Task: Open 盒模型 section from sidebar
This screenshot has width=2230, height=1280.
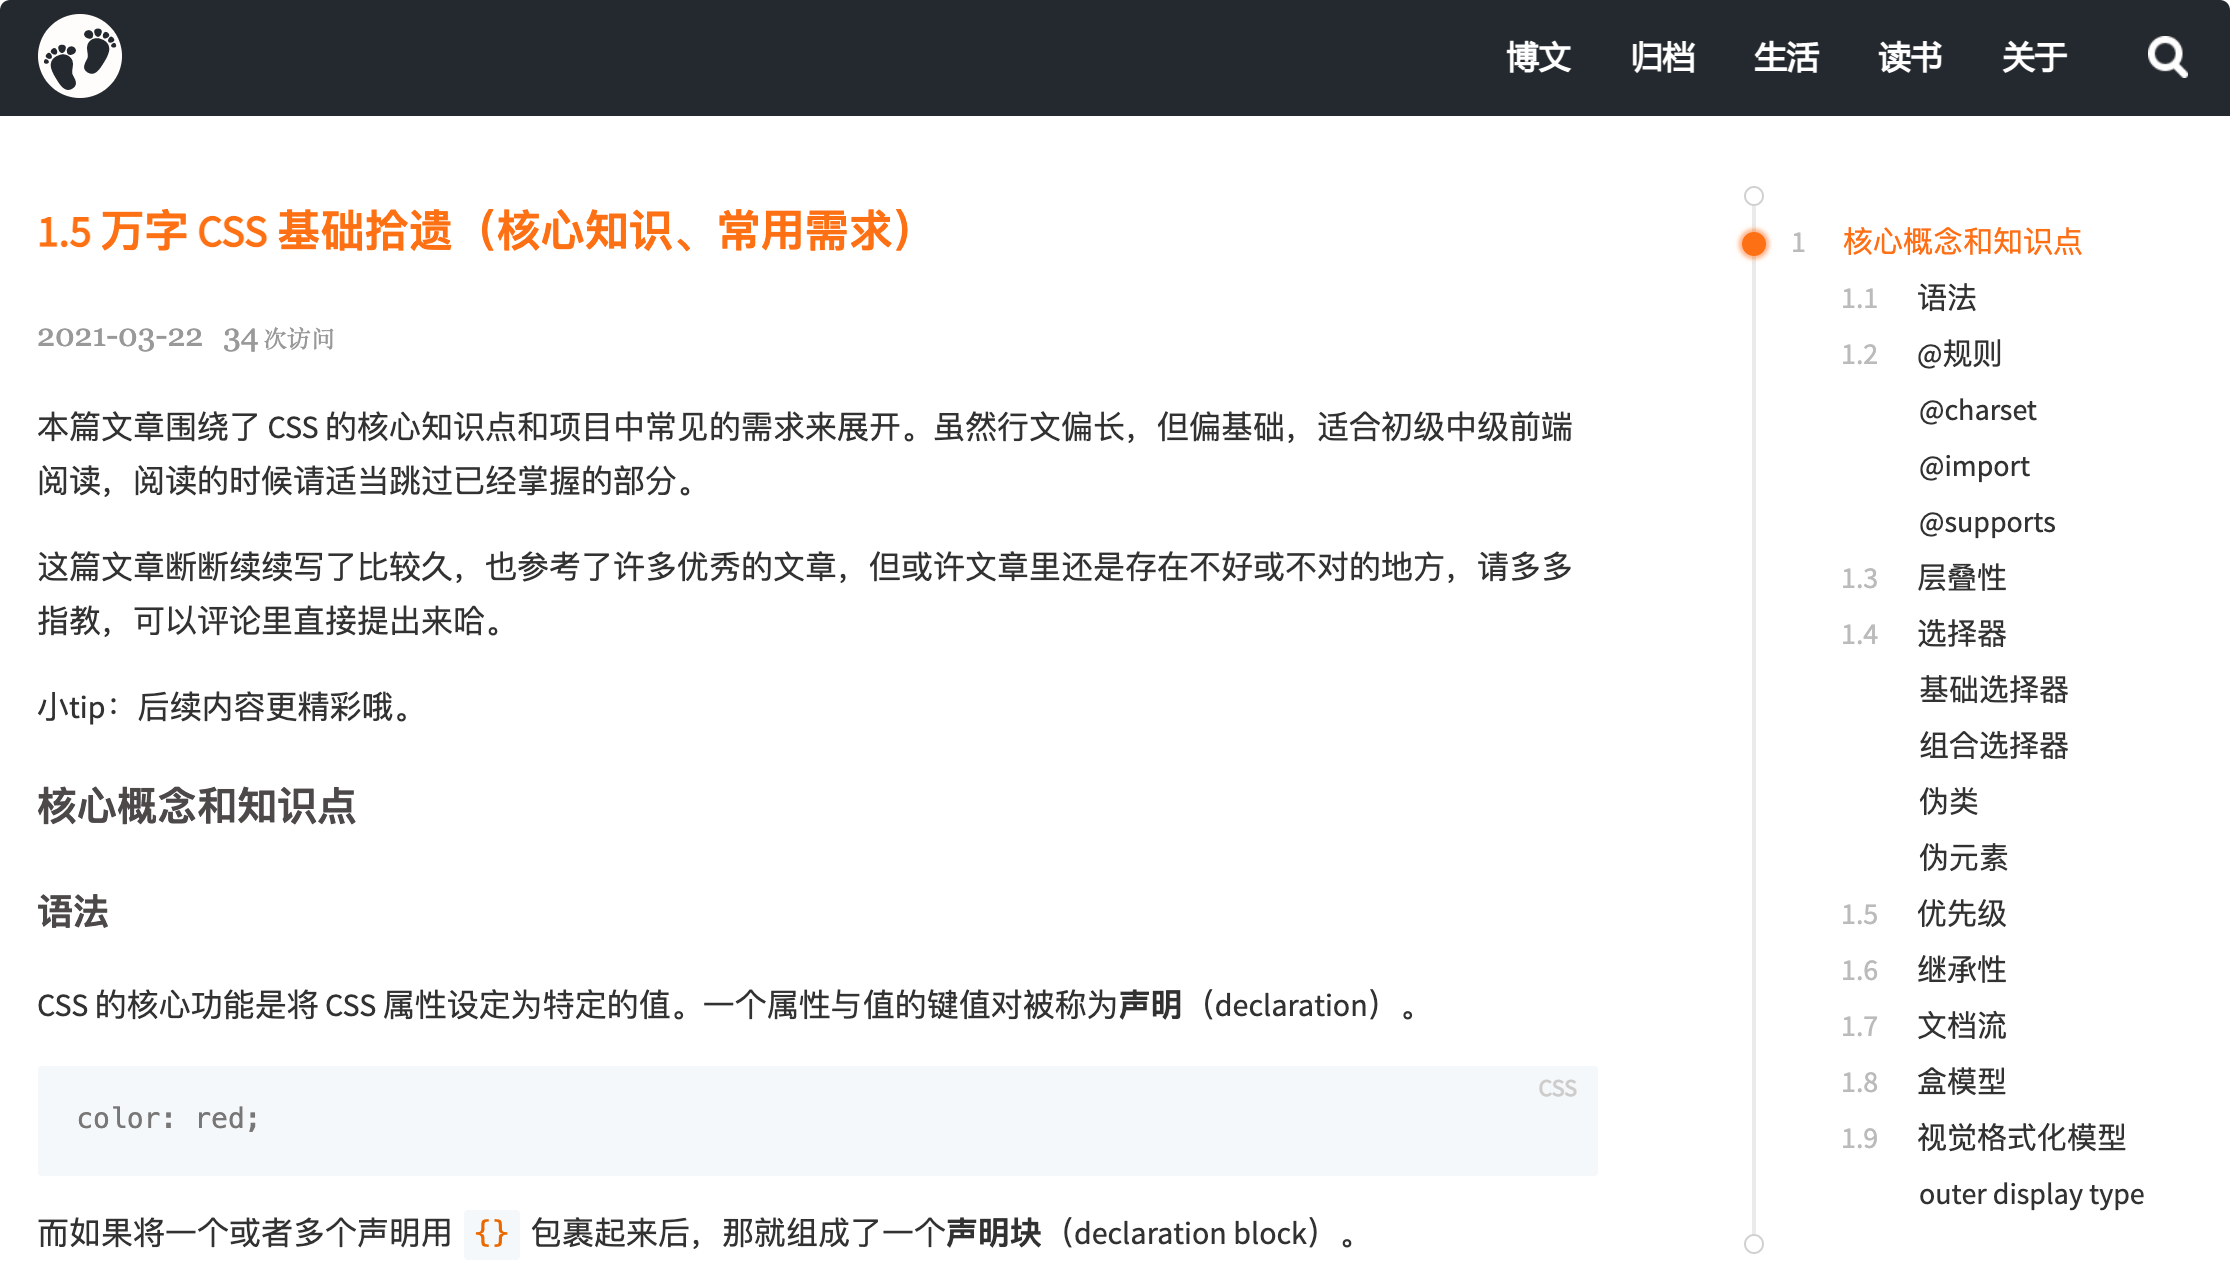Action: (1961, 1082)
